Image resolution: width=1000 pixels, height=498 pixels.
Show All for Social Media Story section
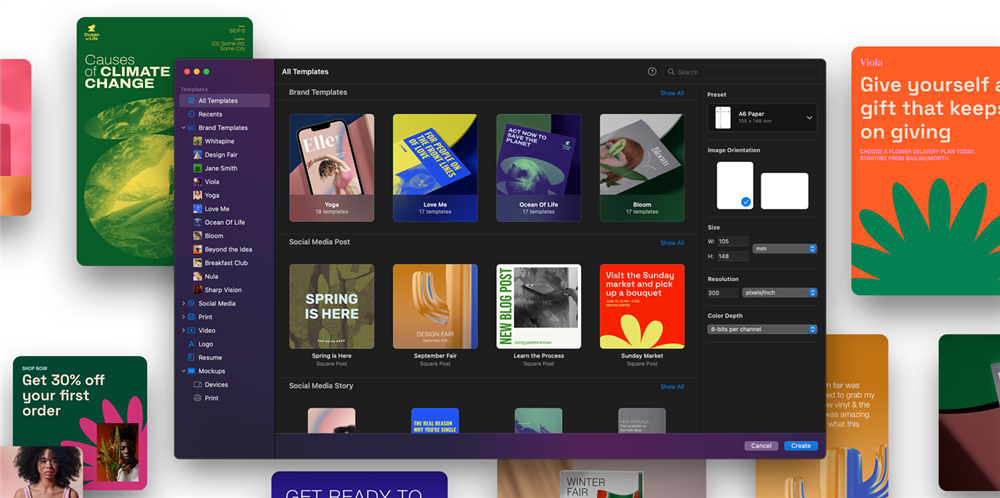click(672, 387)
